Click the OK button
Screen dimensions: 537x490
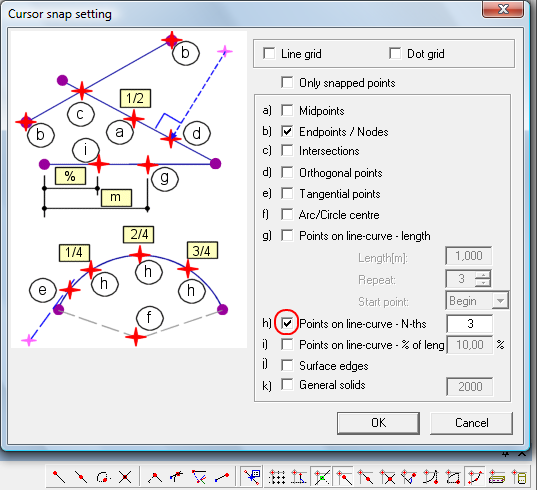coord(378,423)
